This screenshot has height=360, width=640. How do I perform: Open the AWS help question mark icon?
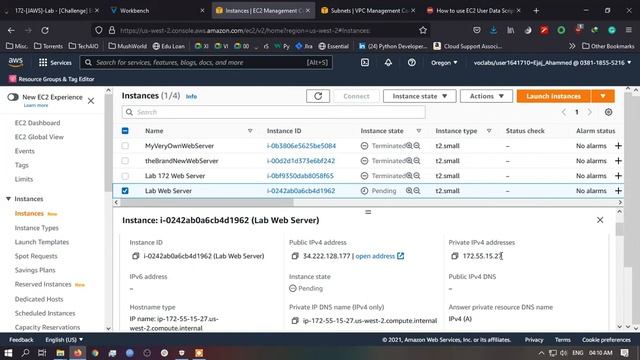tap(411, 62)
